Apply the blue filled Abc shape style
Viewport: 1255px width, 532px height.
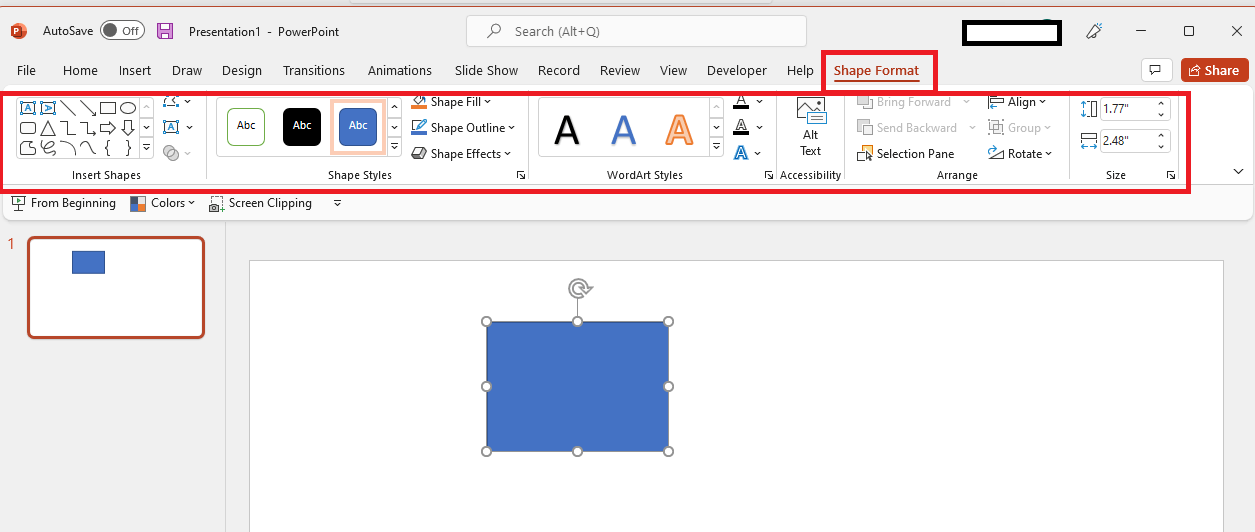pyautogui.click(x=358, y=127)
